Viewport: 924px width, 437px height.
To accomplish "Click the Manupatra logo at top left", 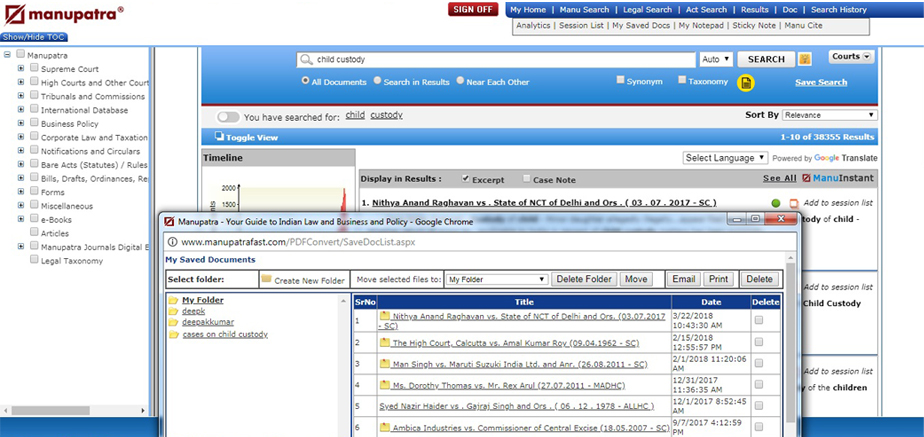I will coord(63,15).
